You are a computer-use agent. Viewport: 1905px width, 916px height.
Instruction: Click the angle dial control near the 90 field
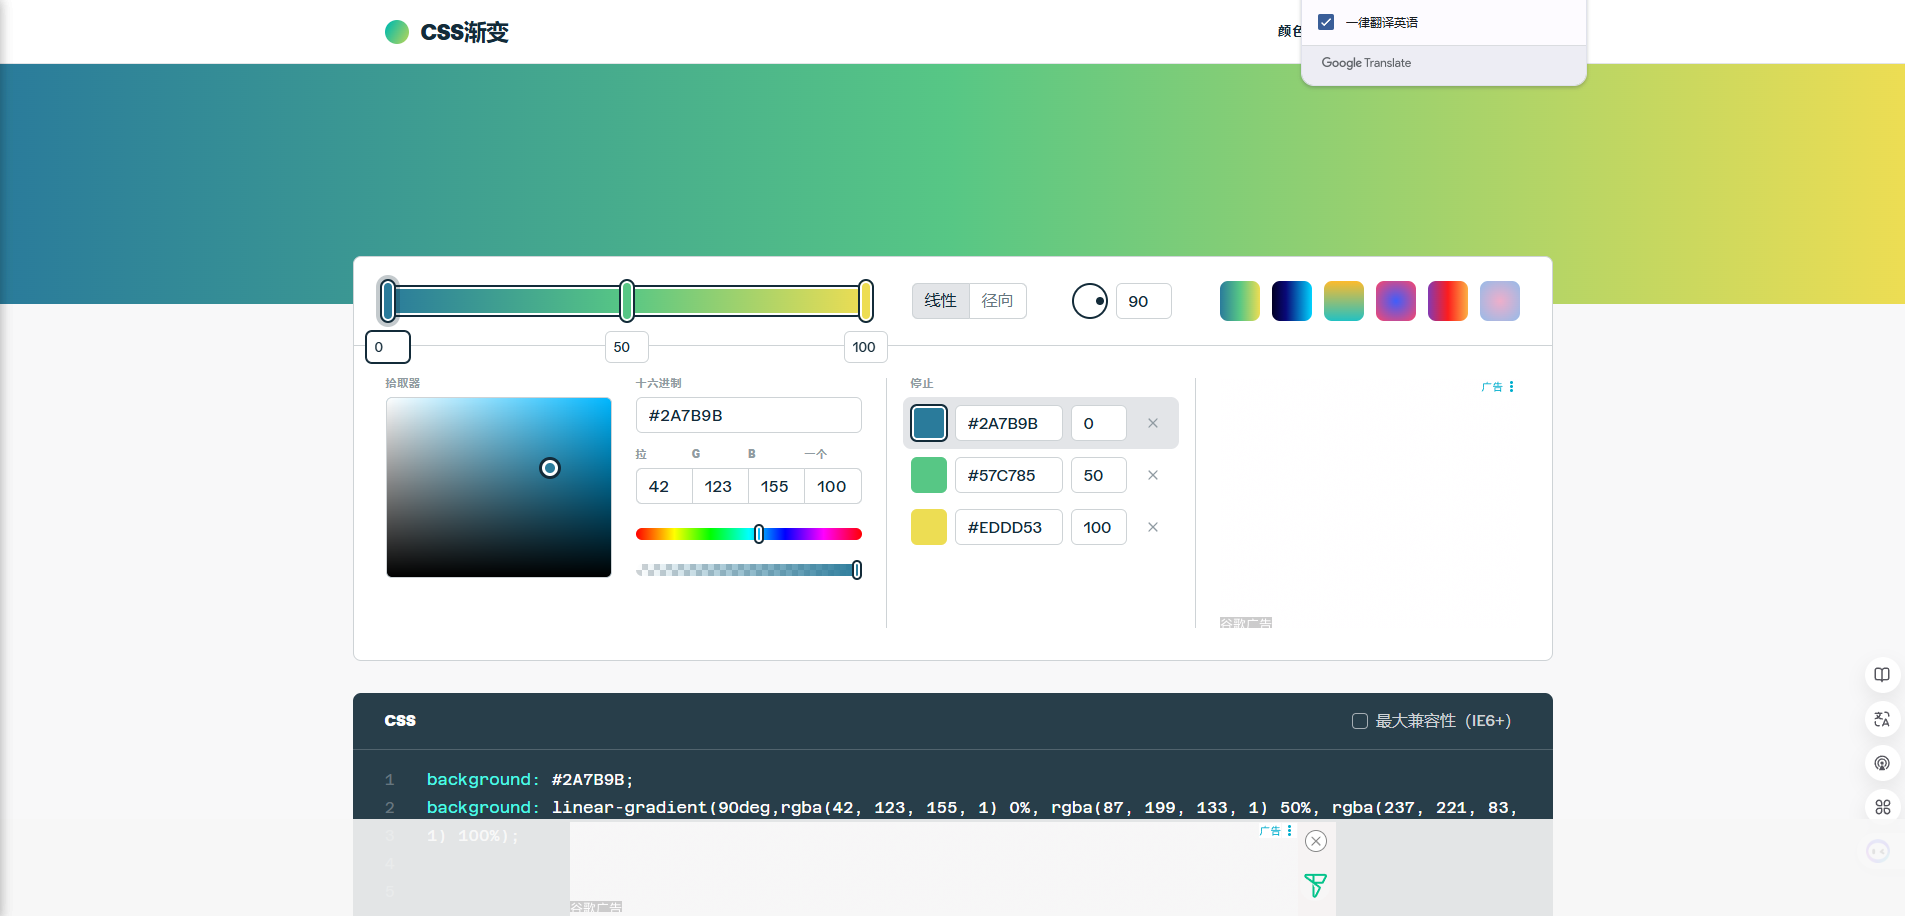1088,300
